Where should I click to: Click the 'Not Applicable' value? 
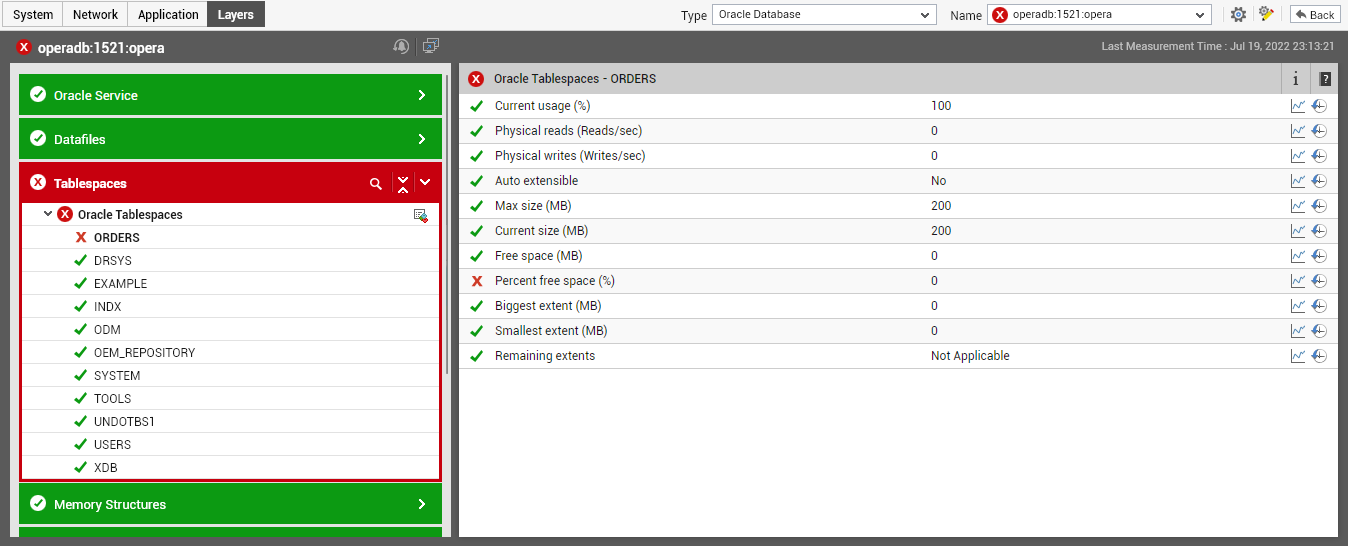(x=970, y=356)
